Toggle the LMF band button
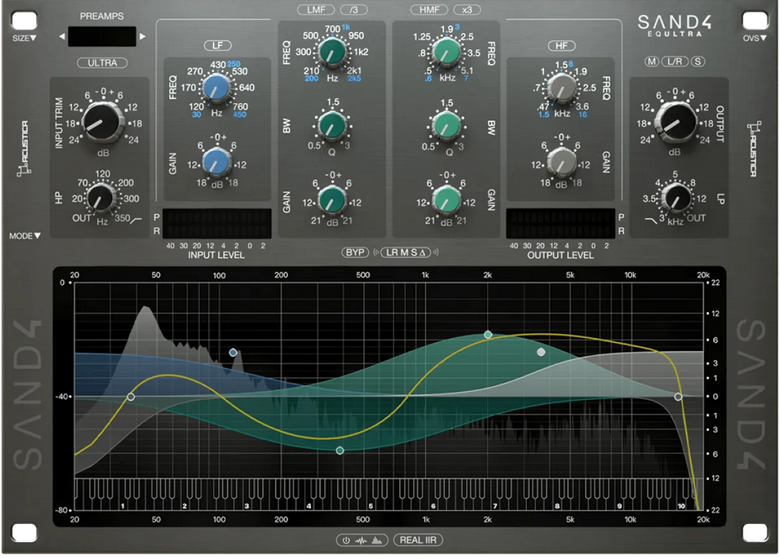The height and width of the screenshot is (558, 780). click(316, 9)
